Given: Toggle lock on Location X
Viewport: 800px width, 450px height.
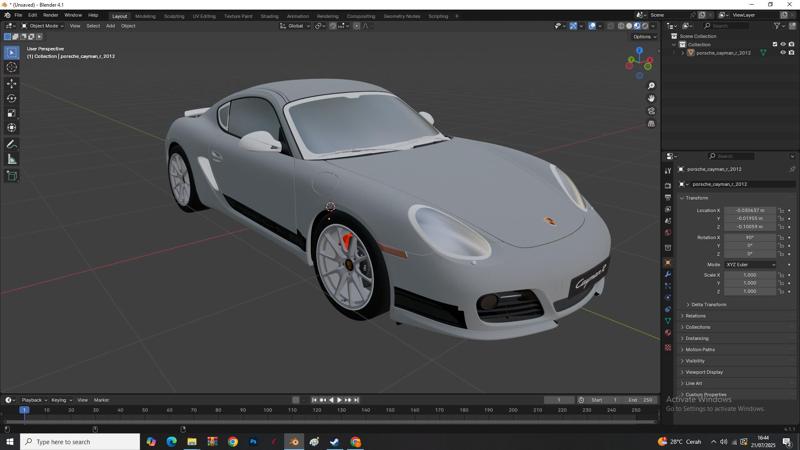Looking at the screenshot, I should point(781,210).
